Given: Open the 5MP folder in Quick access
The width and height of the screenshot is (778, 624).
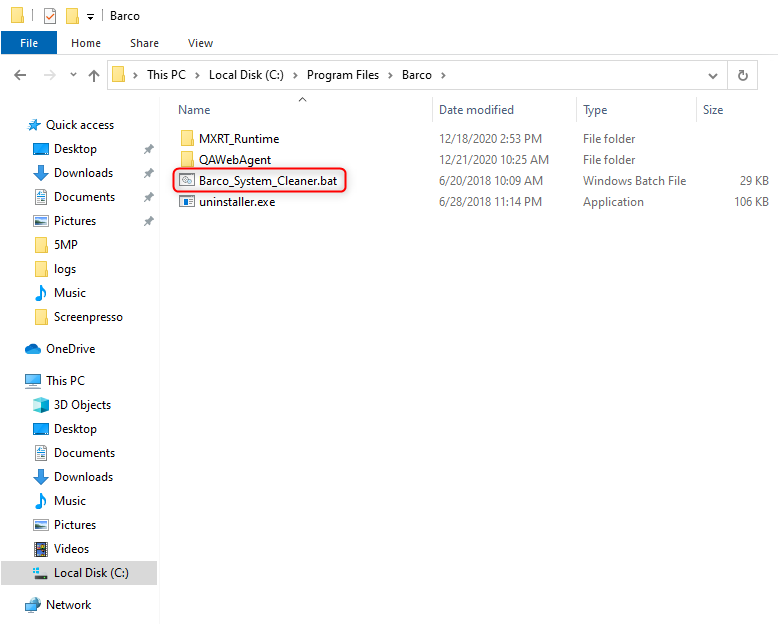Looking at the screenshot, I should point(65,245).
